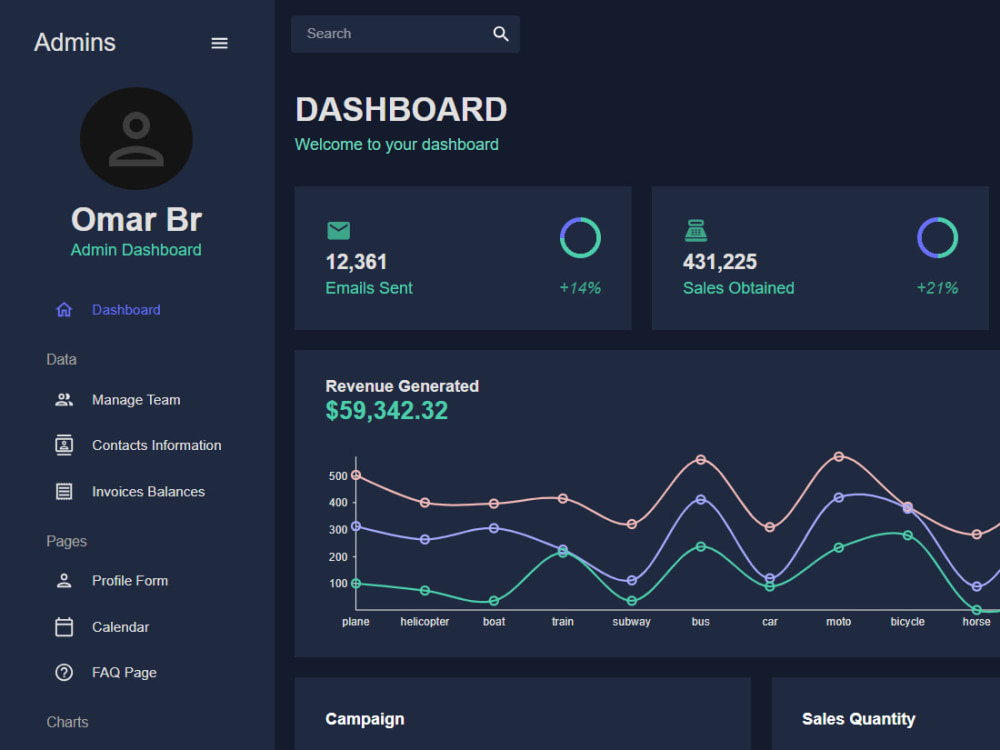
Task: Click the Campaign card heading
Action: pos(365,719)
